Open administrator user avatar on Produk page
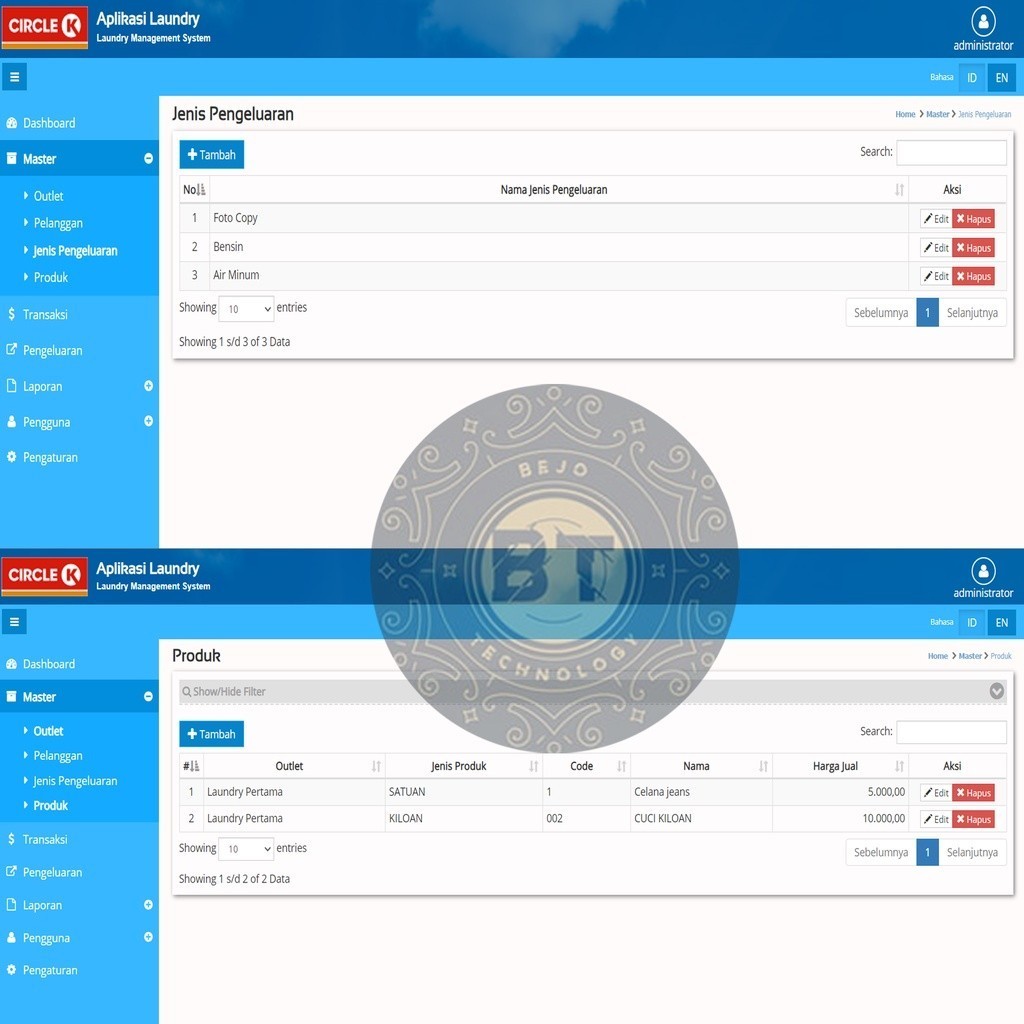This screenshot has width=1024, height=1024. 983,571
